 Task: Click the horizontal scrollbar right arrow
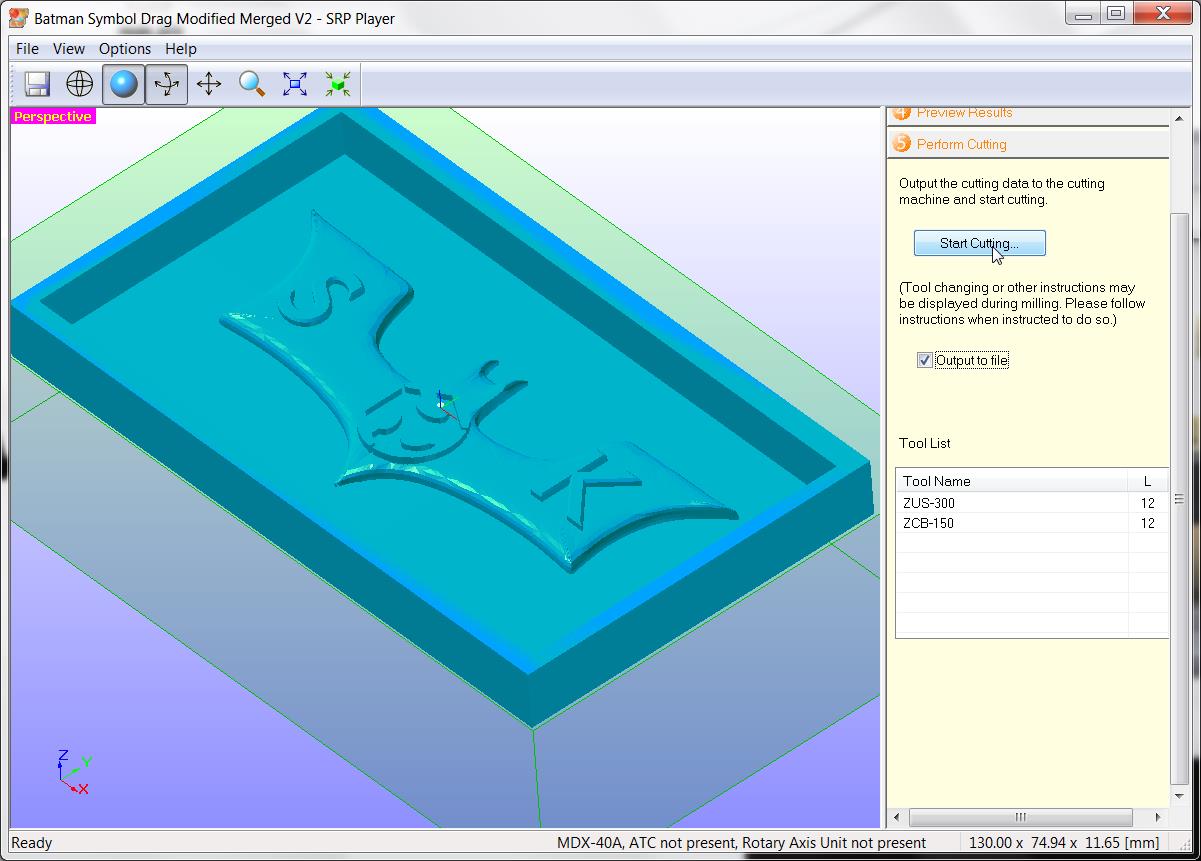1158,817
